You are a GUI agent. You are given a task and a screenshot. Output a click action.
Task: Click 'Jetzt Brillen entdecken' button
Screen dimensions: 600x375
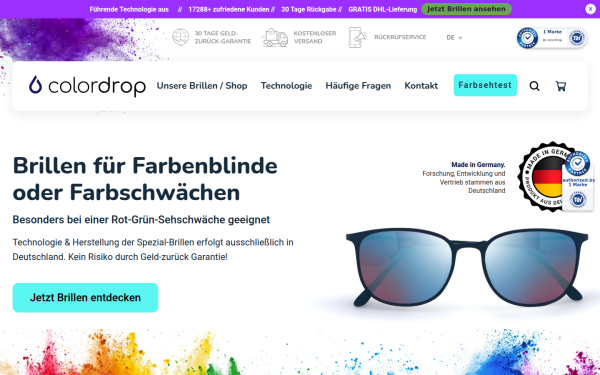click(85, 297)
